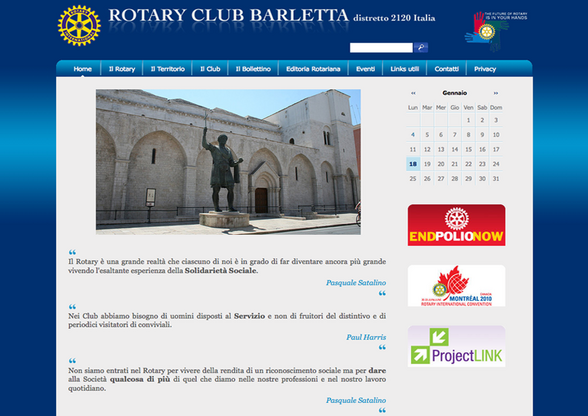Go to next month in calendar
Screen dimensions: 588x416
point(496,93)
